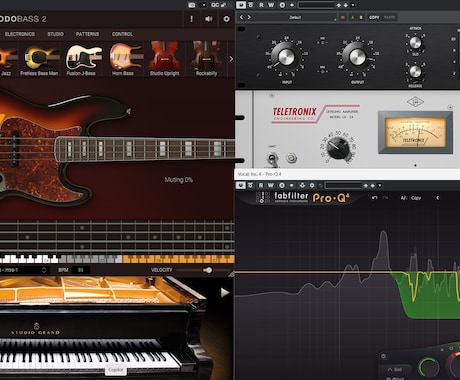
Task: Enable Read automation on Pro-Q 4
Action: coord(261,185)
